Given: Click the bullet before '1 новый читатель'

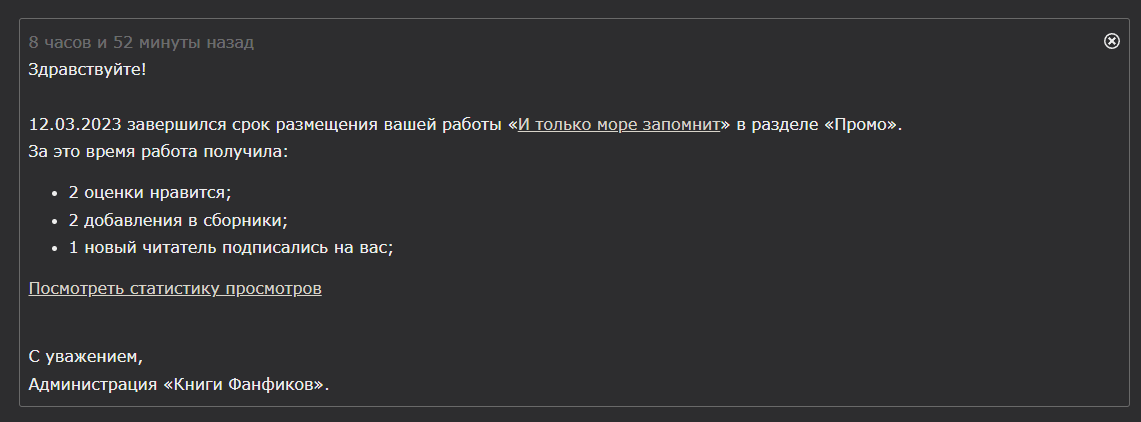Looking at the screenshot, I should pos(55,248).
